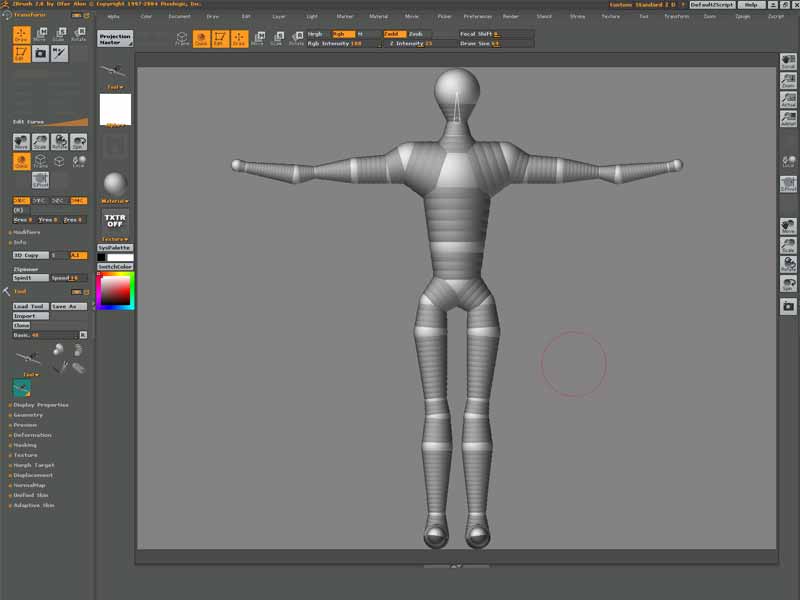The width and height of the screenshot is (800, 600).
Task: Pick a color from the color picker square
Action: tap(115, 289)
